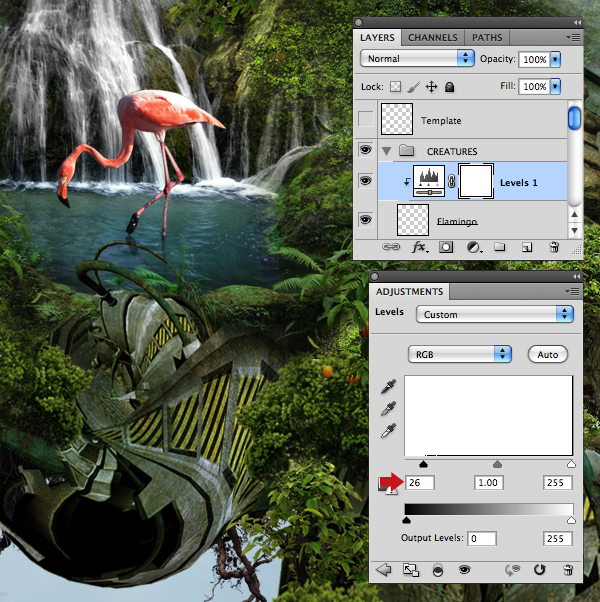
Task: Open the Levels preset Custom dropdown
Action: tap(494, 314)
